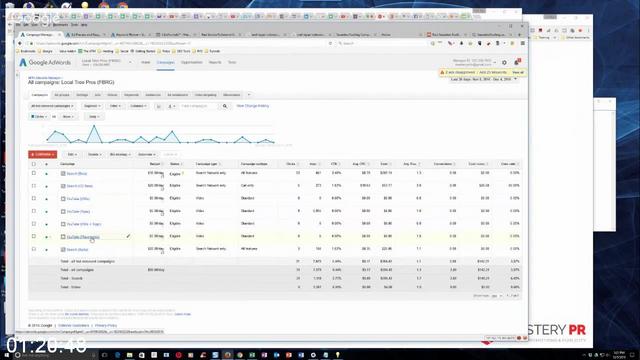Select the header checkbox for all campaigns
Screen dimensions: 640x360
point(34,164)
